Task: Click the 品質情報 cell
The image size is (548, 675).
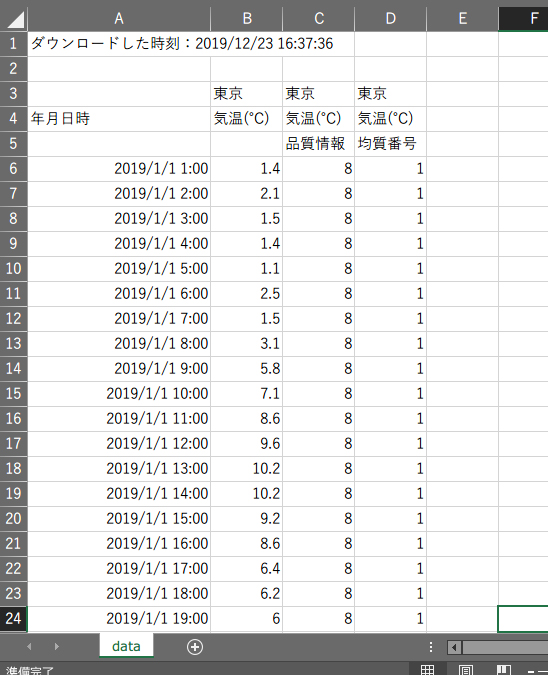Action: [319, 143]
